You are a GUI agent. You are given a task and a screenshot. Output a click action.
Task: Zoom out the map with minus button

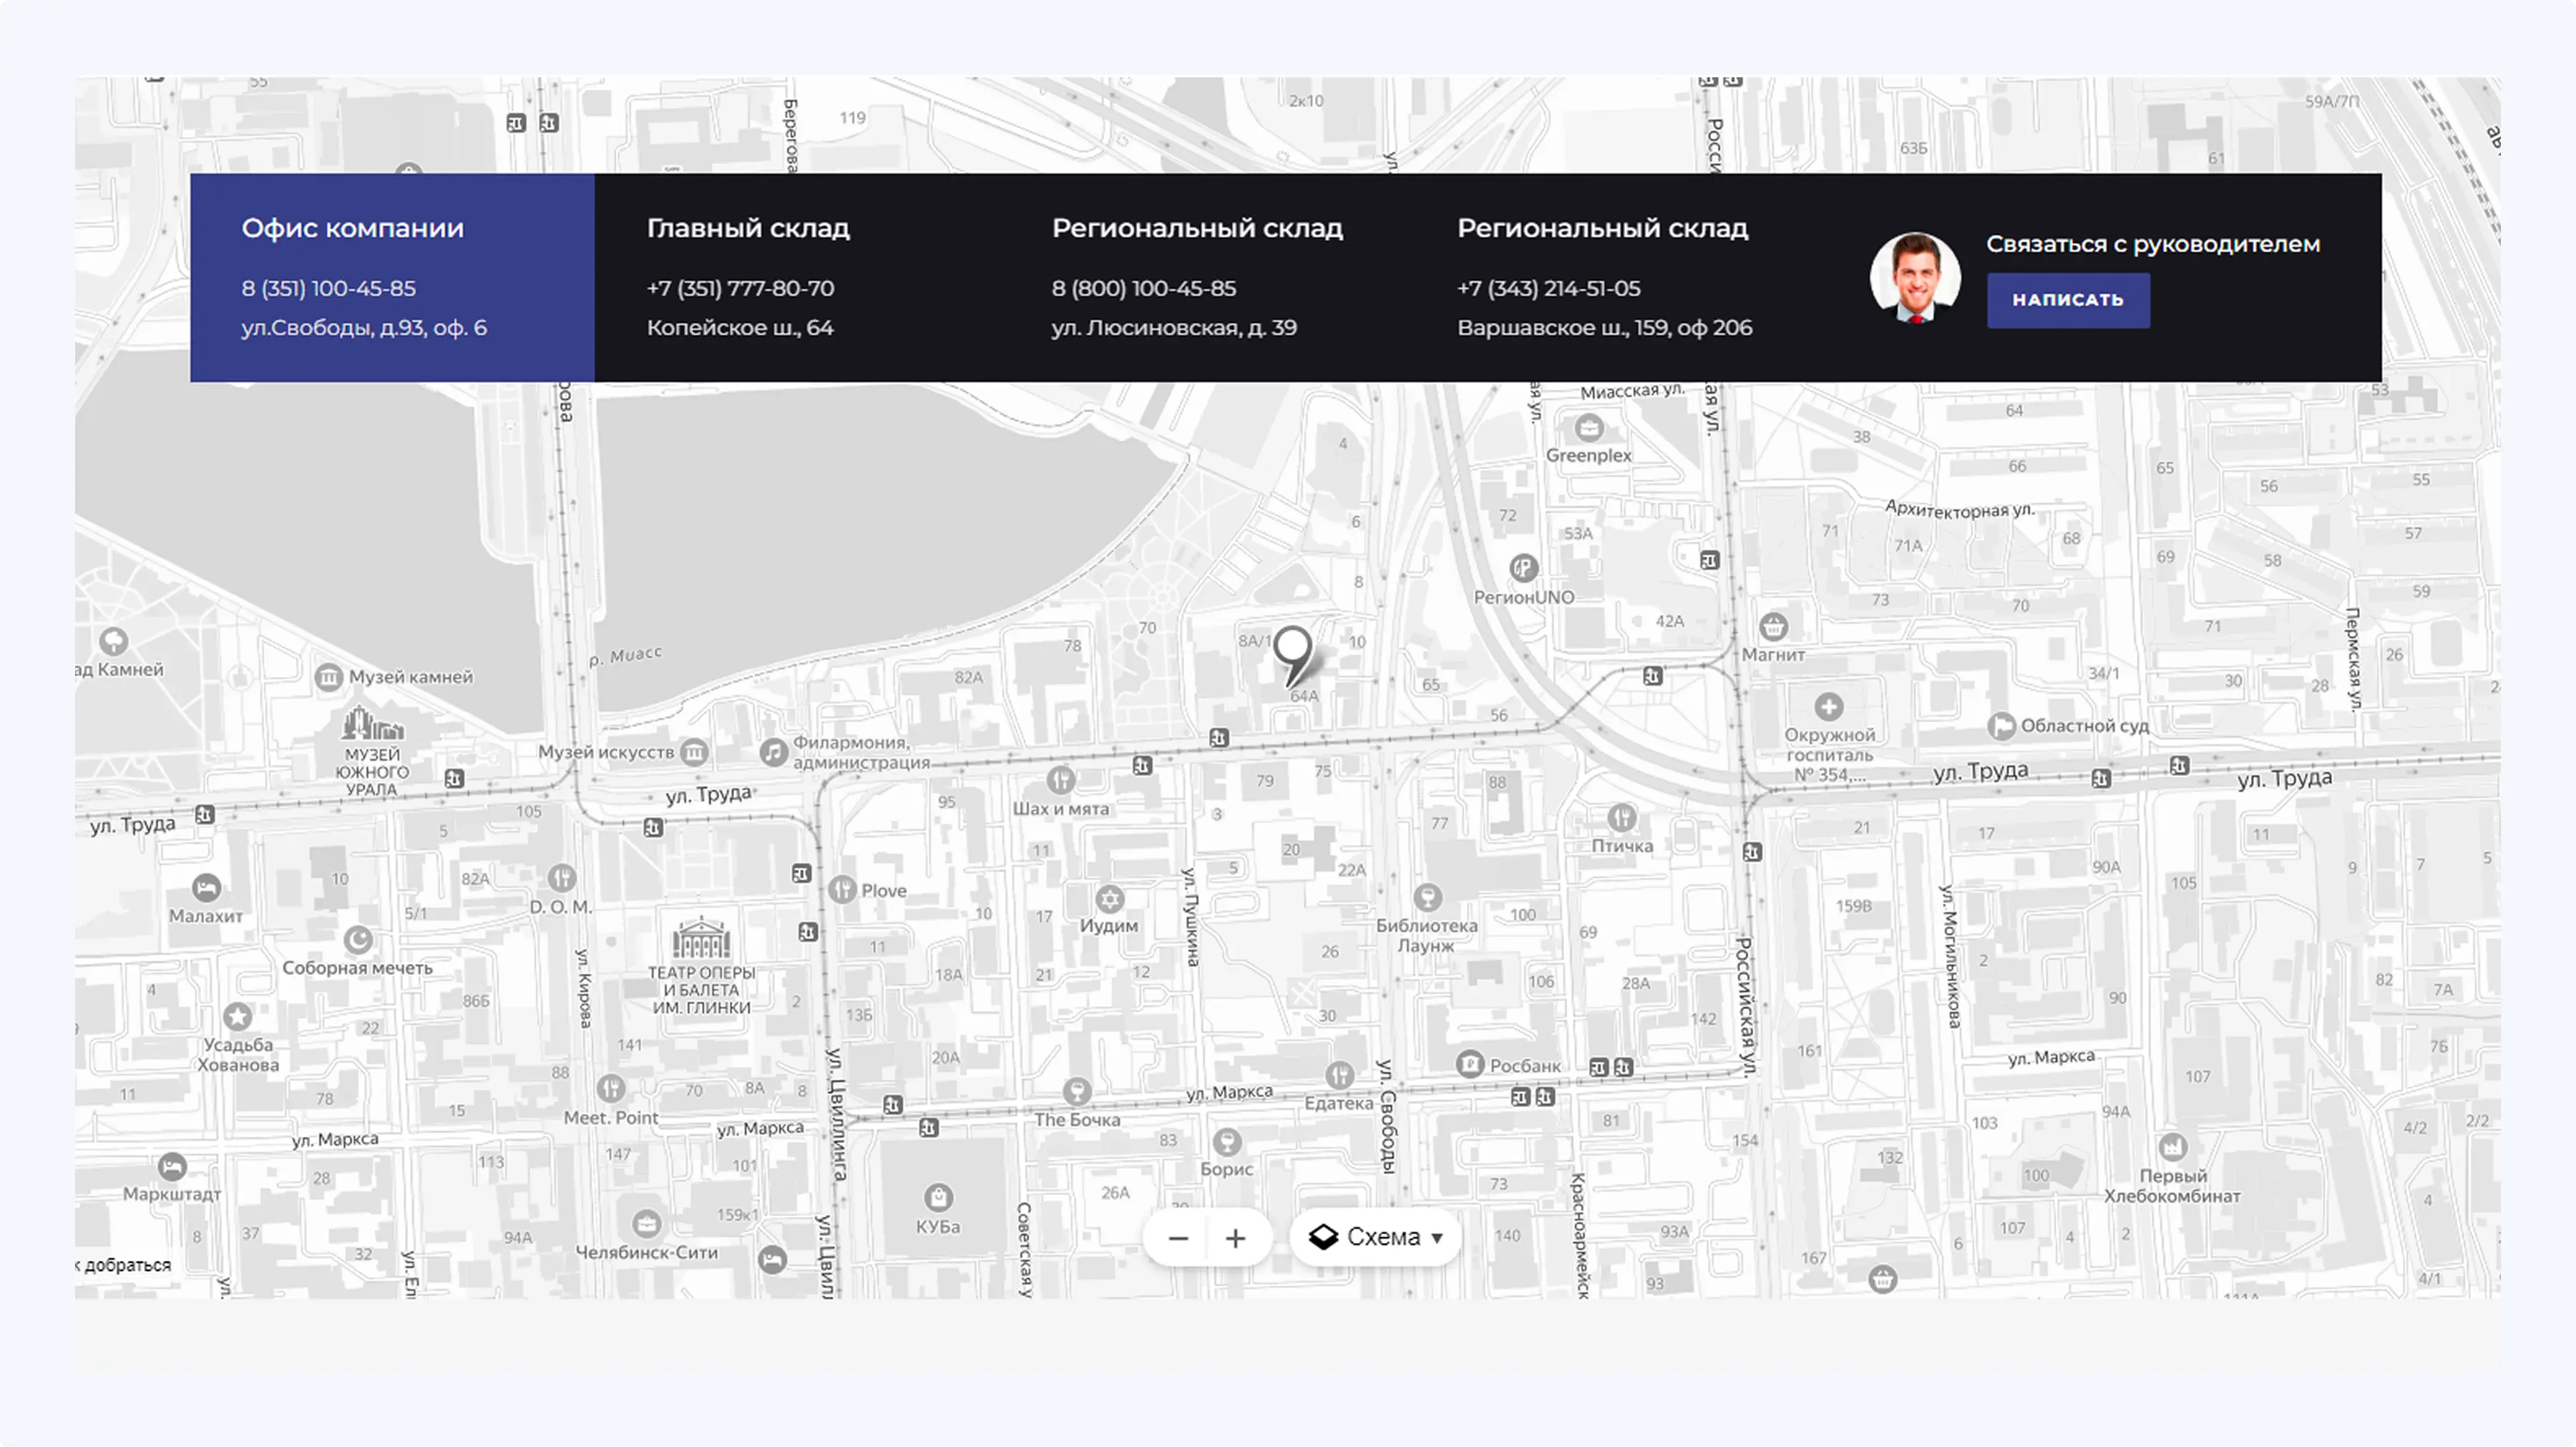[1178, 1238]
